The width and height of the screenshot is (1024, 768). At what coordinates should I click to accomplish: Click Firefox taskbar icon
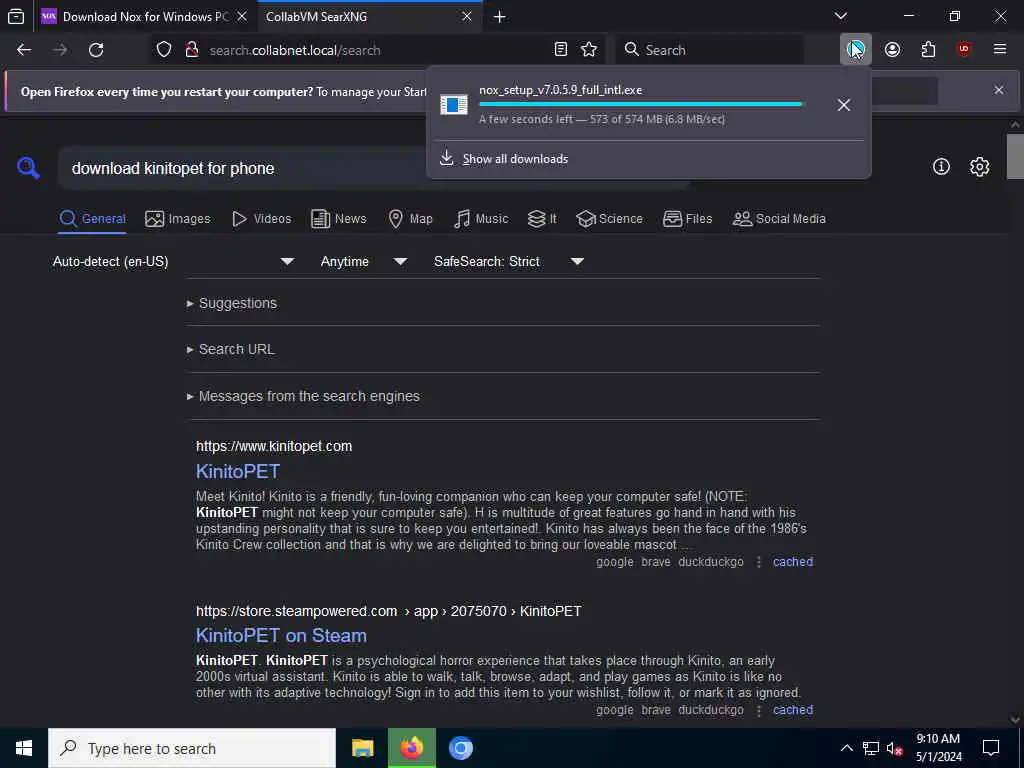pyautogui.click(x=411, y=748)
